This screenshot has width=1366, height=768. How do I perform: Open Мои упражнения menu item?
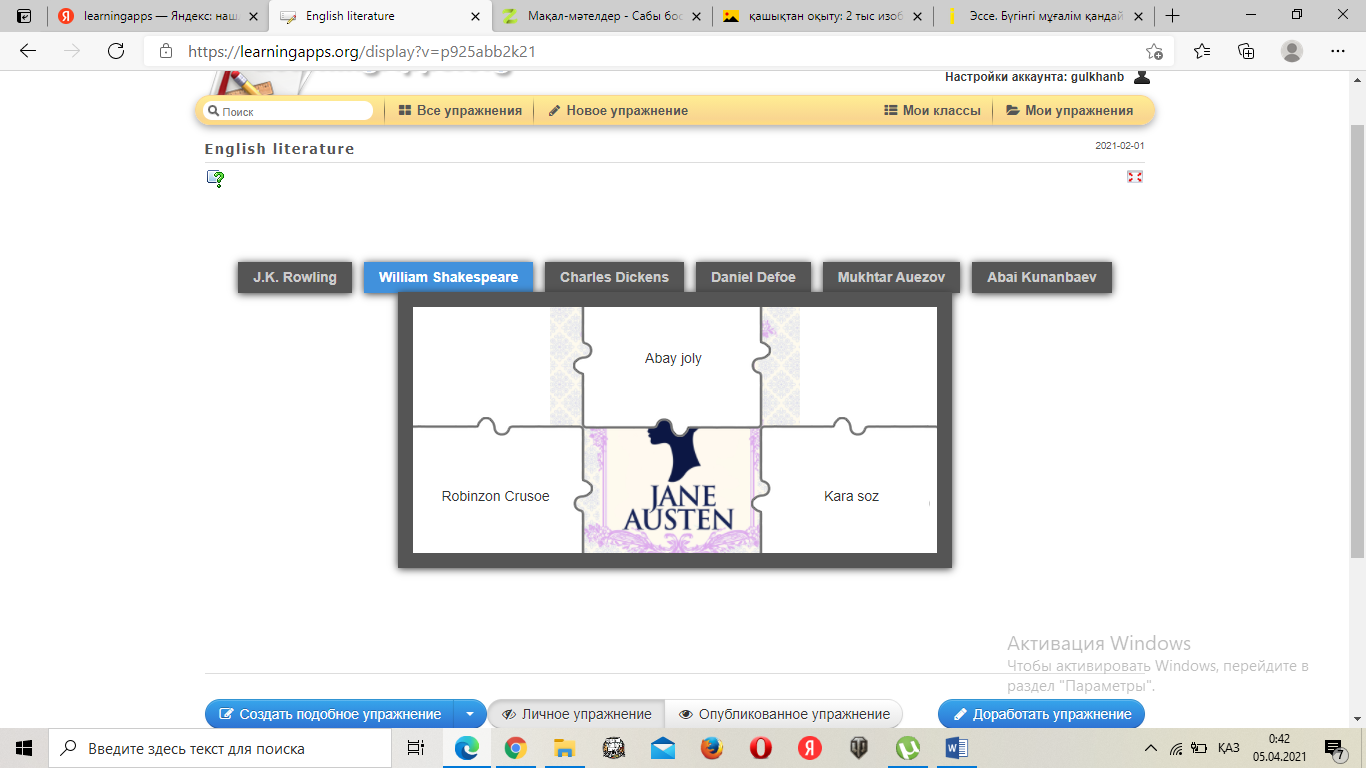coord(1069,111)
